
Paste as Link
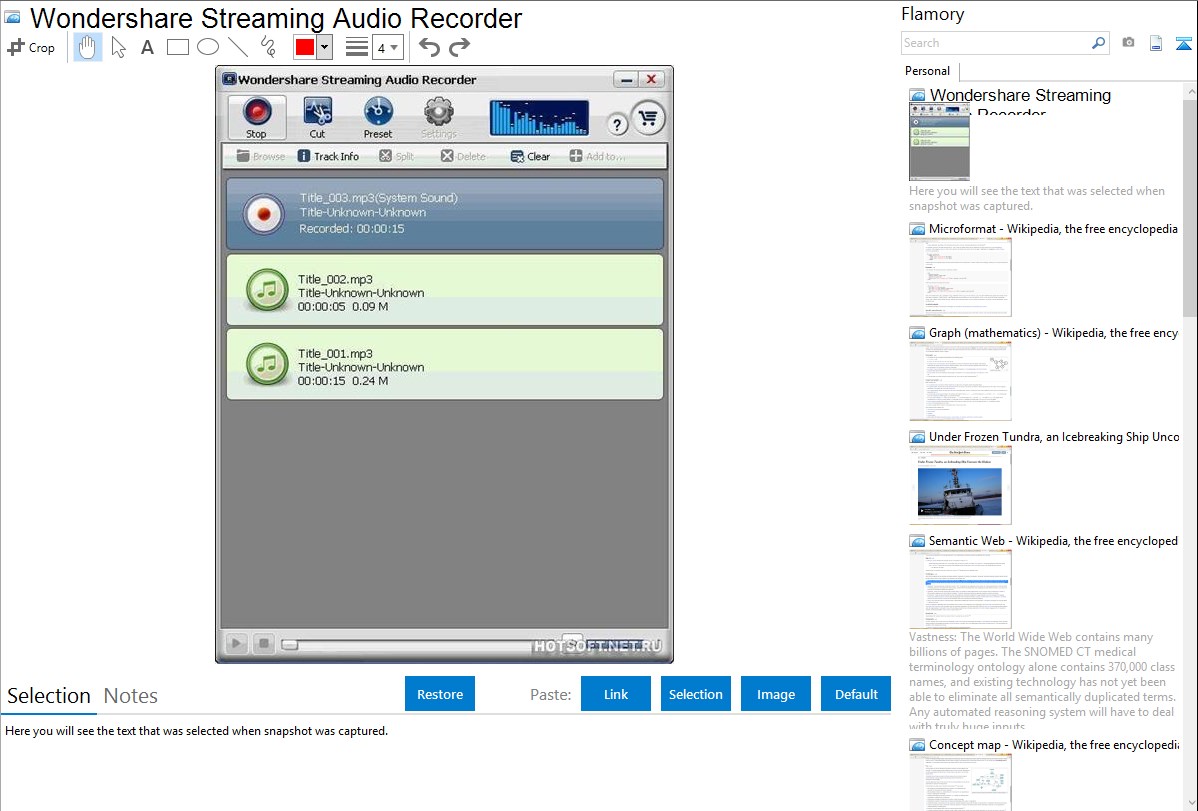pyautogui.click(x=616, y=694)
